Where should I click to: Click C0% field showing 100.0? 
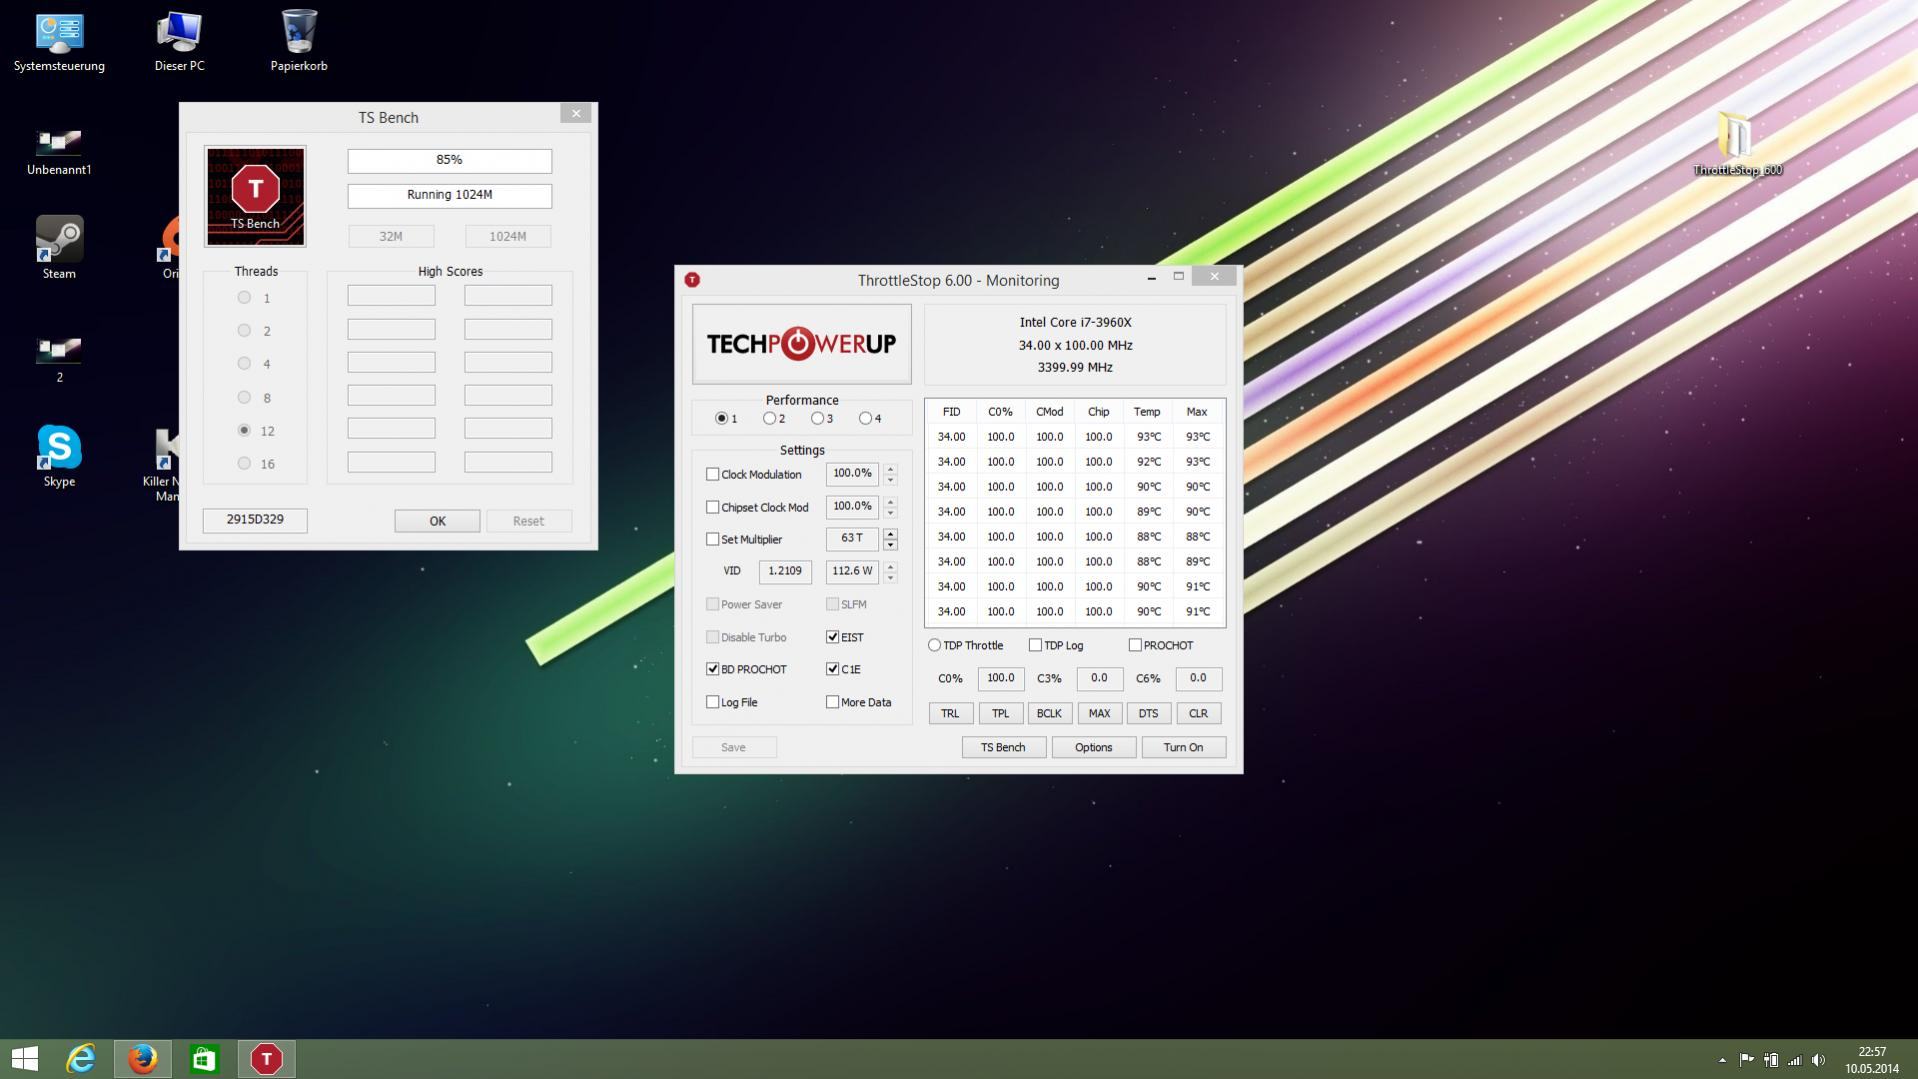point(1000,678)
